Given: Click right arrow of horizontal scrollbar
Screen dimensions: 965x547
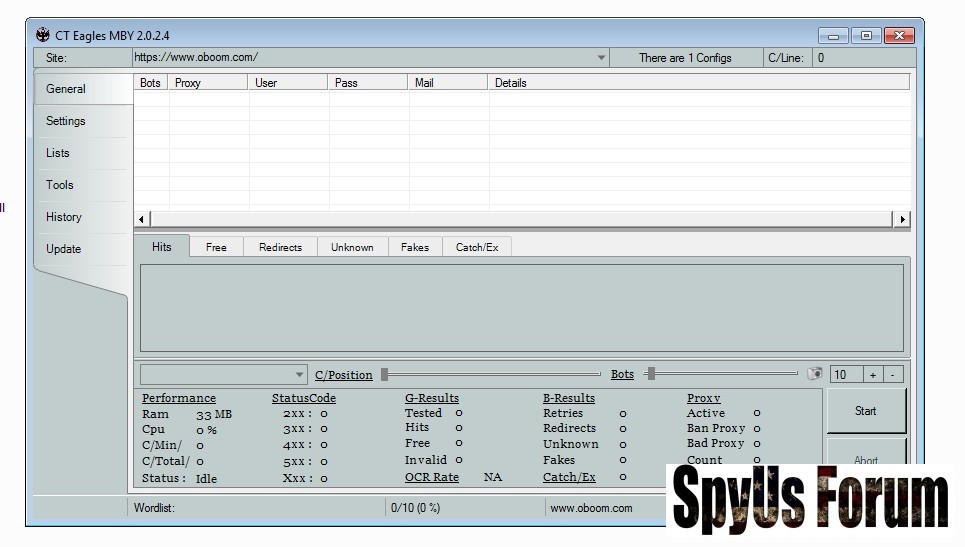Looking at the screenshot, I should (903, 219).
